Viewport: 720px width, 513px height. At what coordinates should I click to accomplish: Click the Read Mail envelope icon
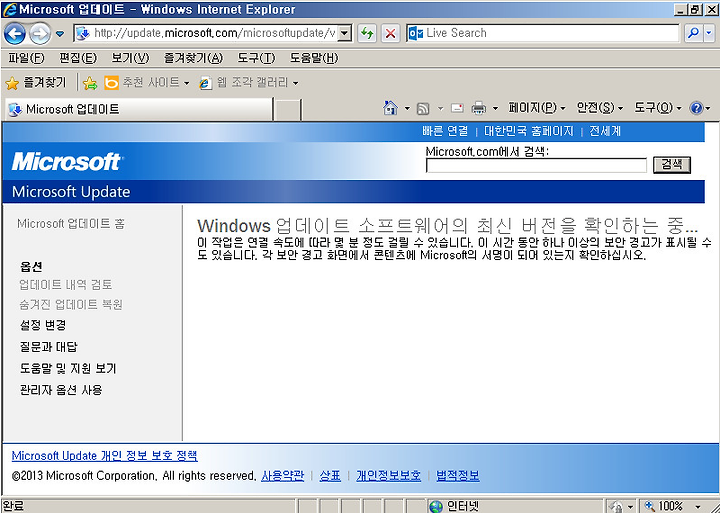click(x=457, y=108)
